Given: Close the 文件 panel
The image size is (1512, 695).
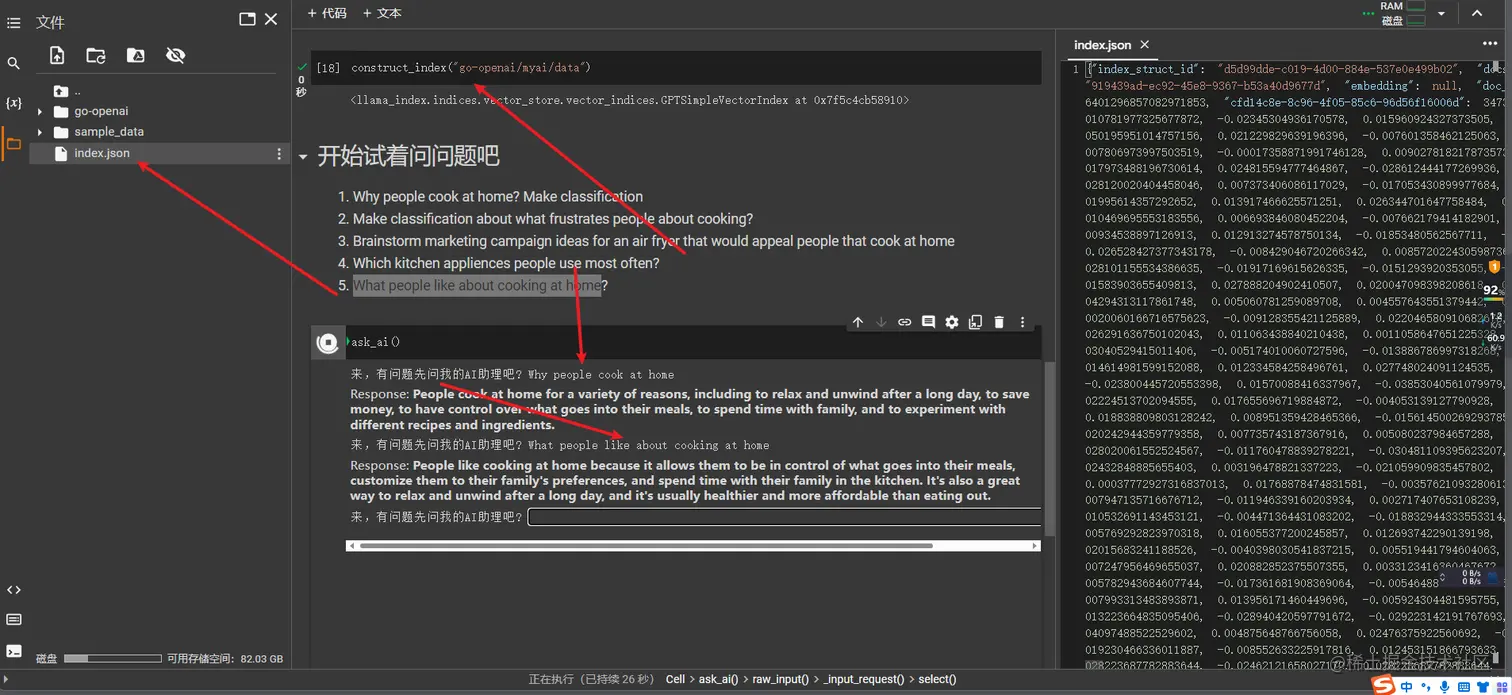Looking at the screenshot, I should point(271,19).
